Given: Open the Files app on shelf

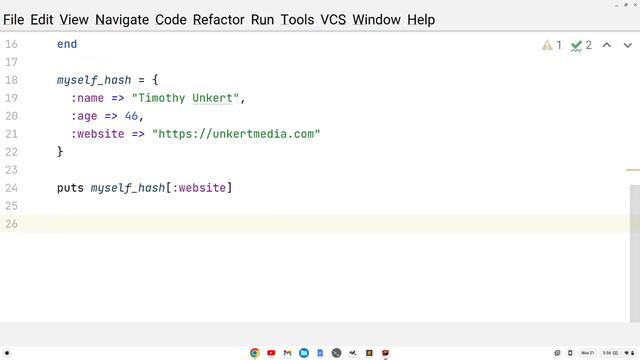Looking at the screenshot, I should click(304, 353).
